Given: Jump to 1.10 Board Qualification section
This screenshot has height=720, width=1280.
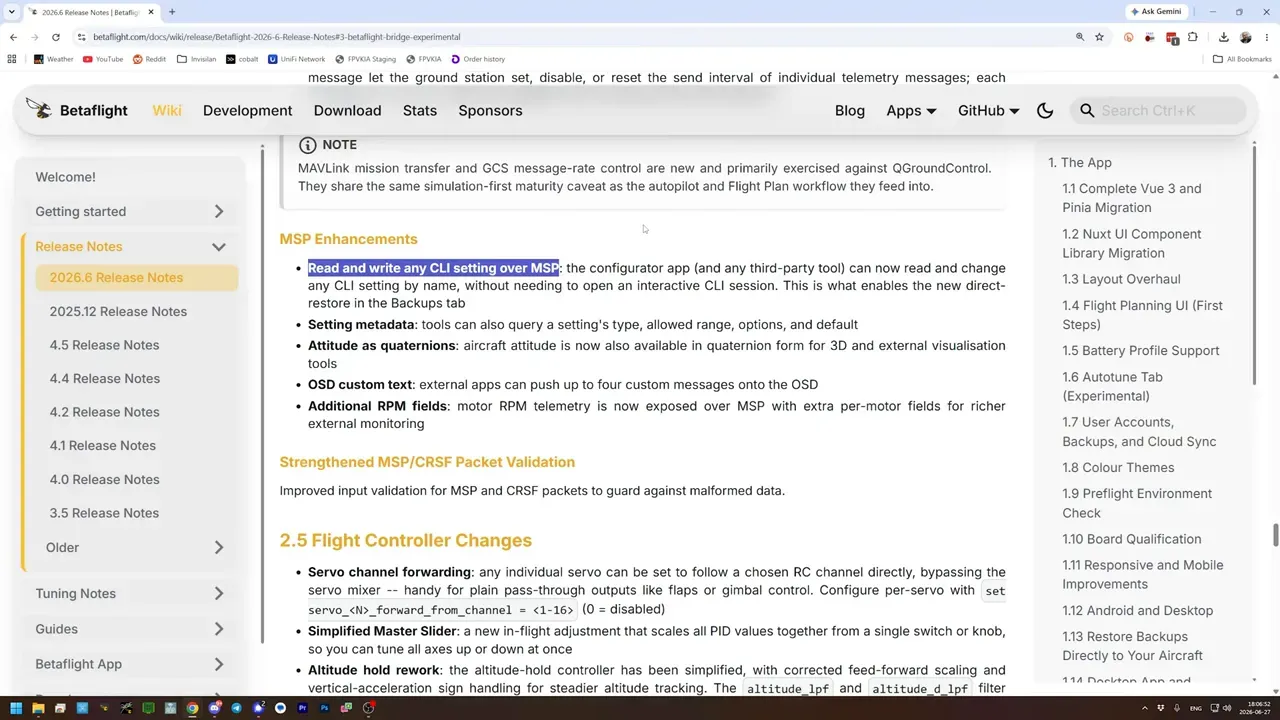Looking at the screenshot, I should click(x=1132, y=539).
